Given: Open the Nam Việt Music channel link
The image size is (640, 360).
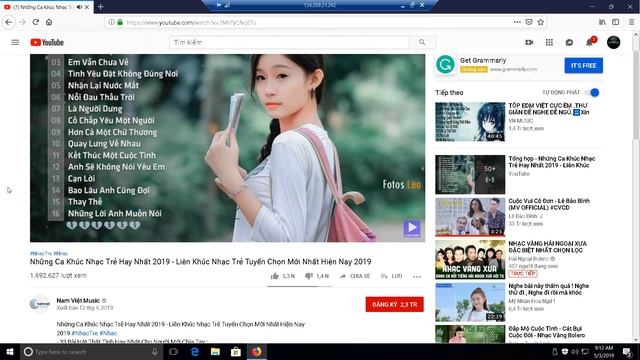Looking at the screenshot, I should (78, 300).
